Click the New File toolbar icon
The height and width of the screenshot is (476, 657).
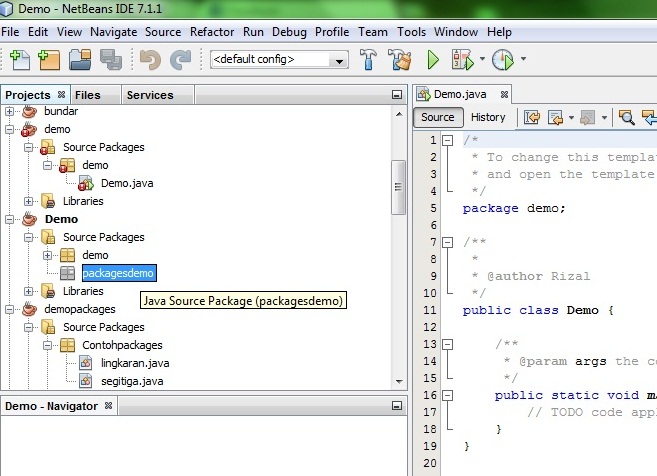pyautogui.click(x=19, y=60)
